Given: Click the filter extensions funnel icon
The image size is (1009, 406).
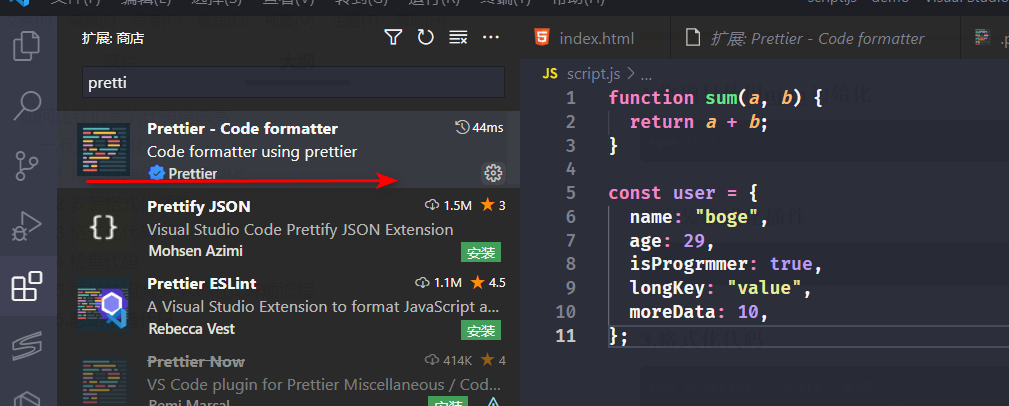Looking at the screenshot, I should click(x=393, y=38).
